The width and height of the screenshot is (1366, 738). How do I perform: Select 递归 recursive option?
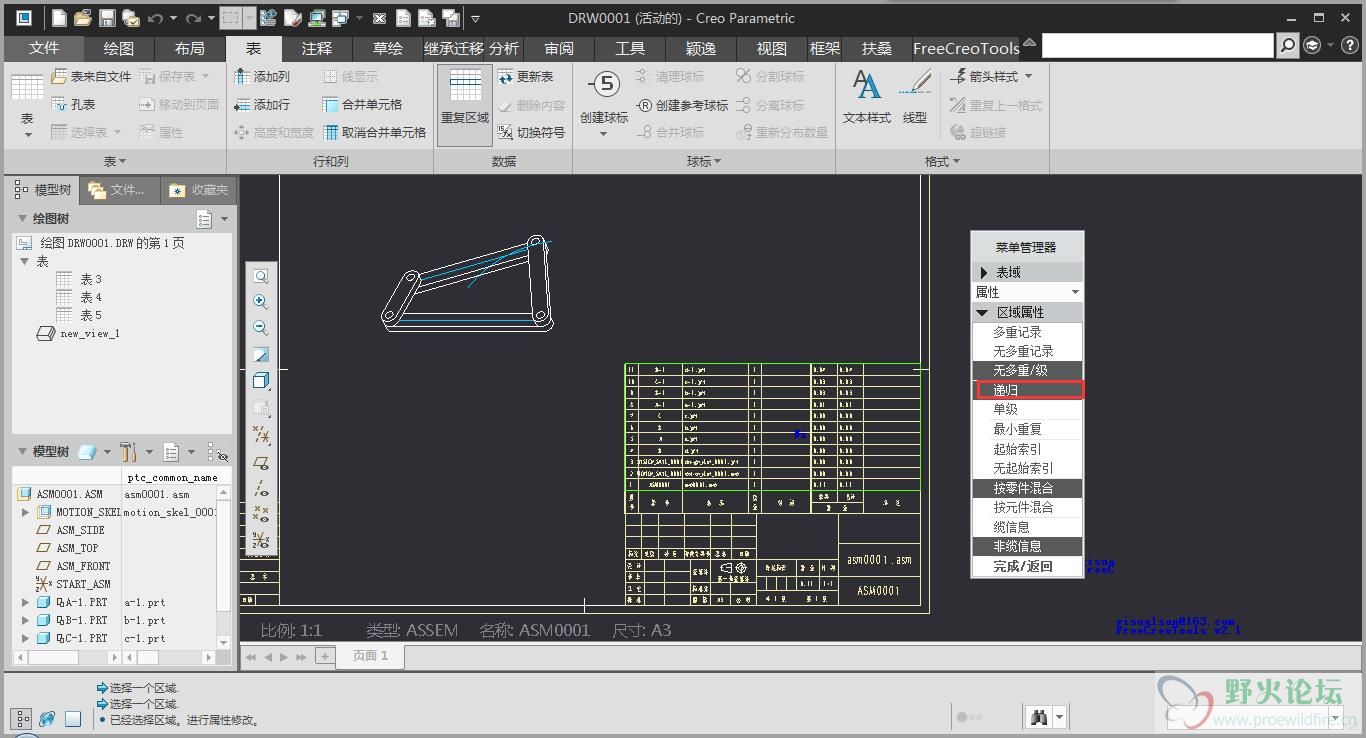(1027, 390)
